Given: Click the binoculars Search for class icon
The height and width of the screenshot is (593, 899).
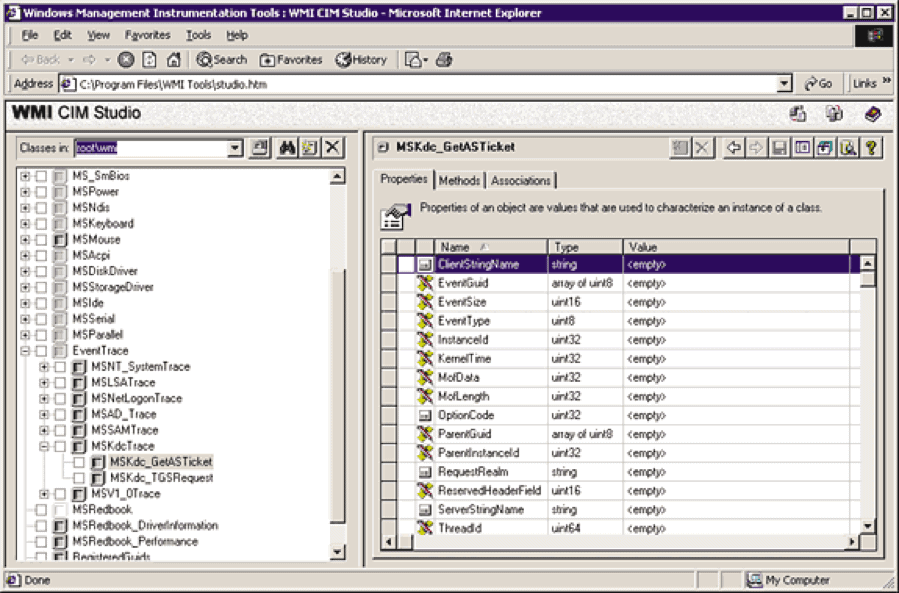Looking at the screenshot, I should [287, 148].
